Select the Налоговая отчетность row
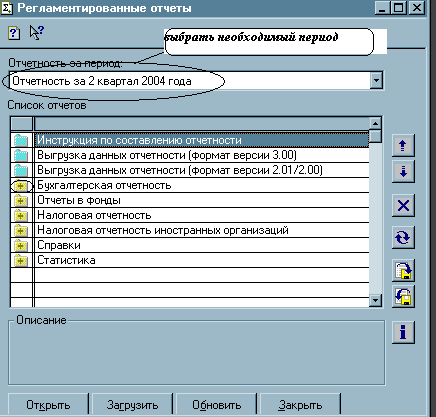The height and width of the screenshot is (417, 436). point(202,215)
